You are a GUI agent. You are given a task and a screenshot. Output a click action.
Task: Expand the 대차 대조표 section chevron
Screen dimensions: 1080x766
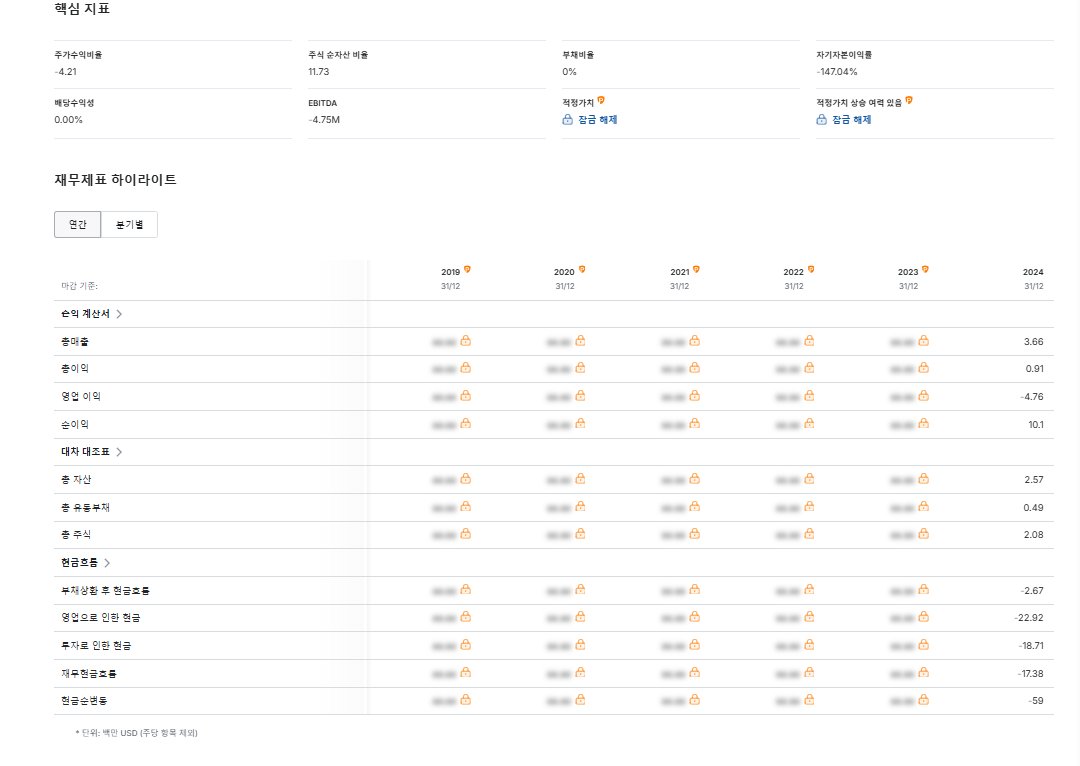click(119, 452)
